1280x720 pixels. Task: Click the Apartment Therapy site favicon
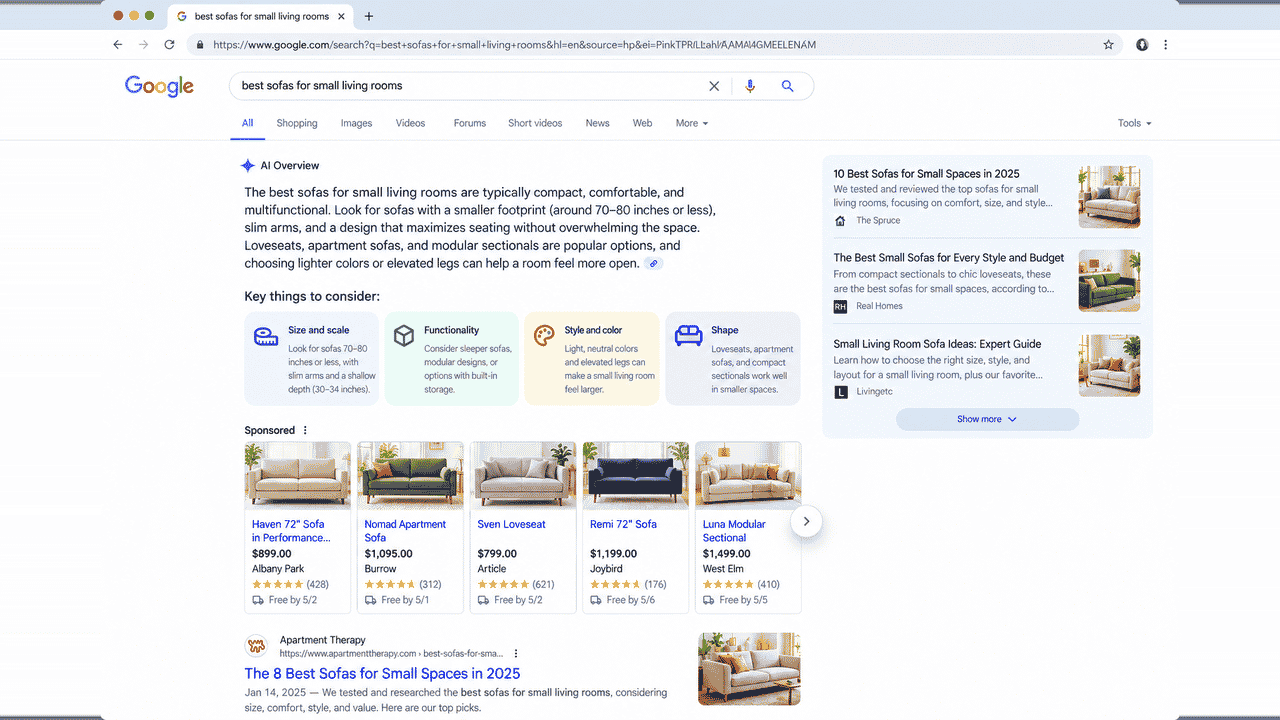pyautogui.click(x=257, y=646)
